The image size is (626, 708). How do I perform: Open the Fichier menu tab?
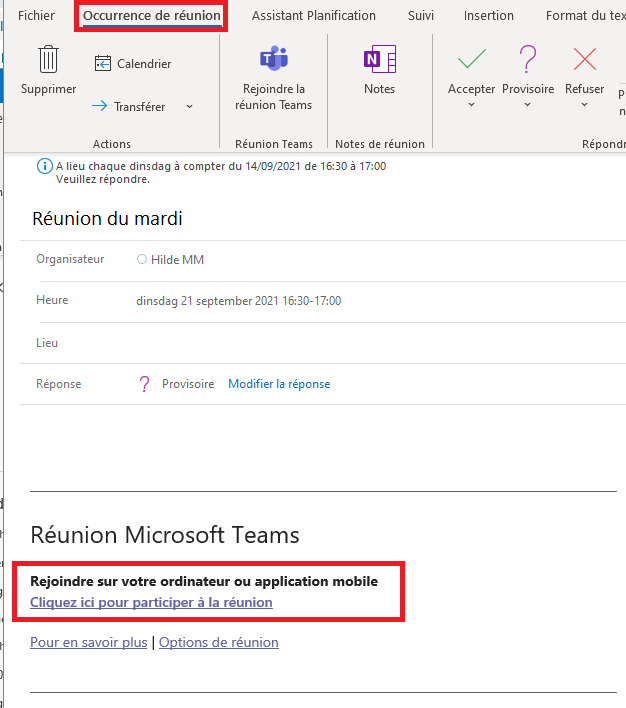[36, 16]
